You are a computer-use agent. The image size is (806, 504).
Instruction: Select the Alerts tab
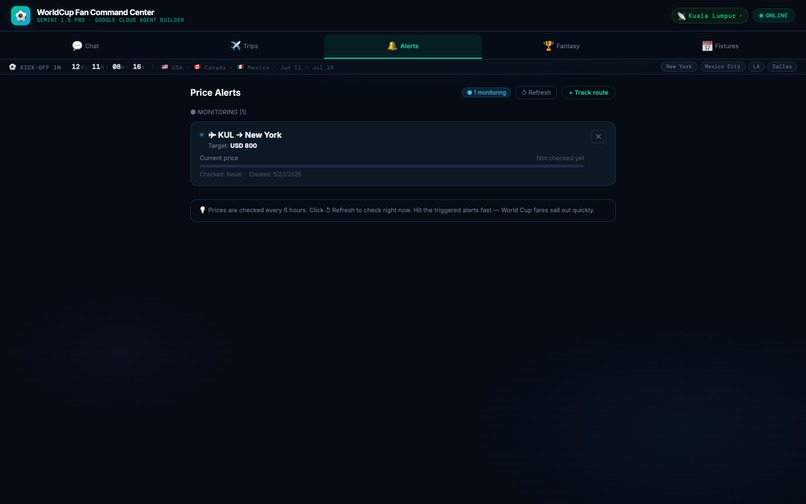[402, 46]
